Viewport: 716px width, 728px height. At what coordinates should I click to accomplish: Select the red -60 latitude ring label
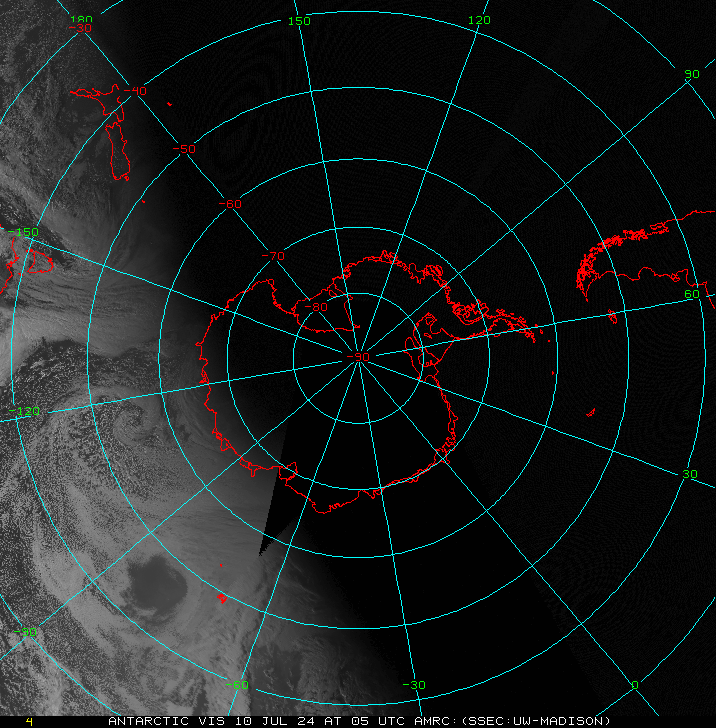(230, 204)
